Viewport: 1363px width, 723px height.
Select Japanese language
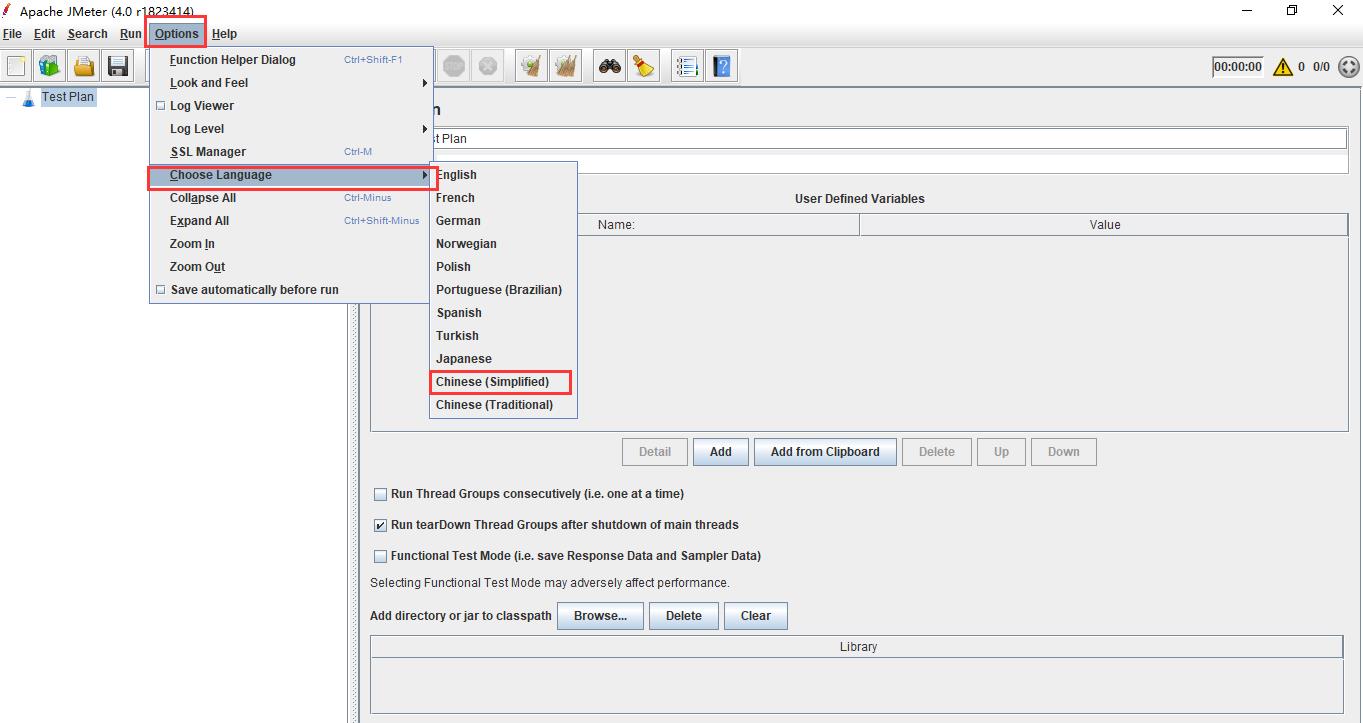point(503,359)
